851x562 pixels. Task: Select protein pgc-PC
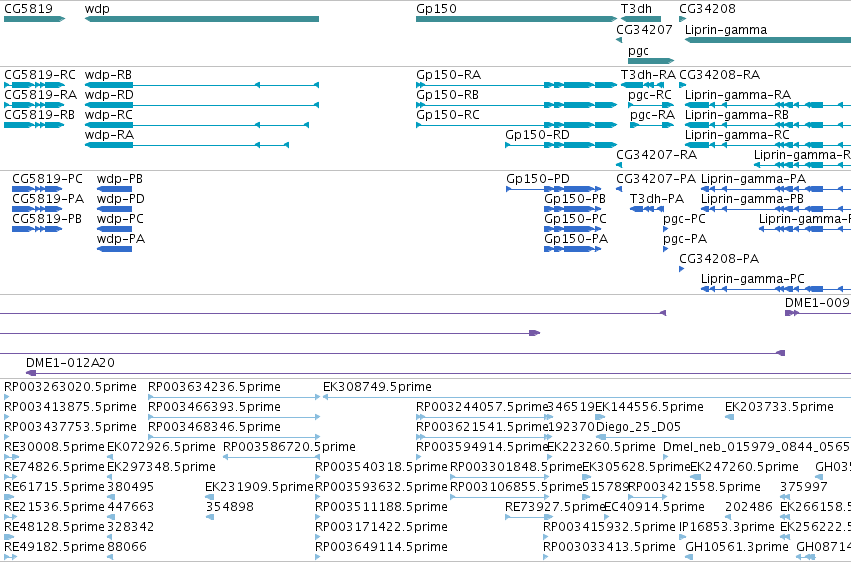tap(666, 229)
